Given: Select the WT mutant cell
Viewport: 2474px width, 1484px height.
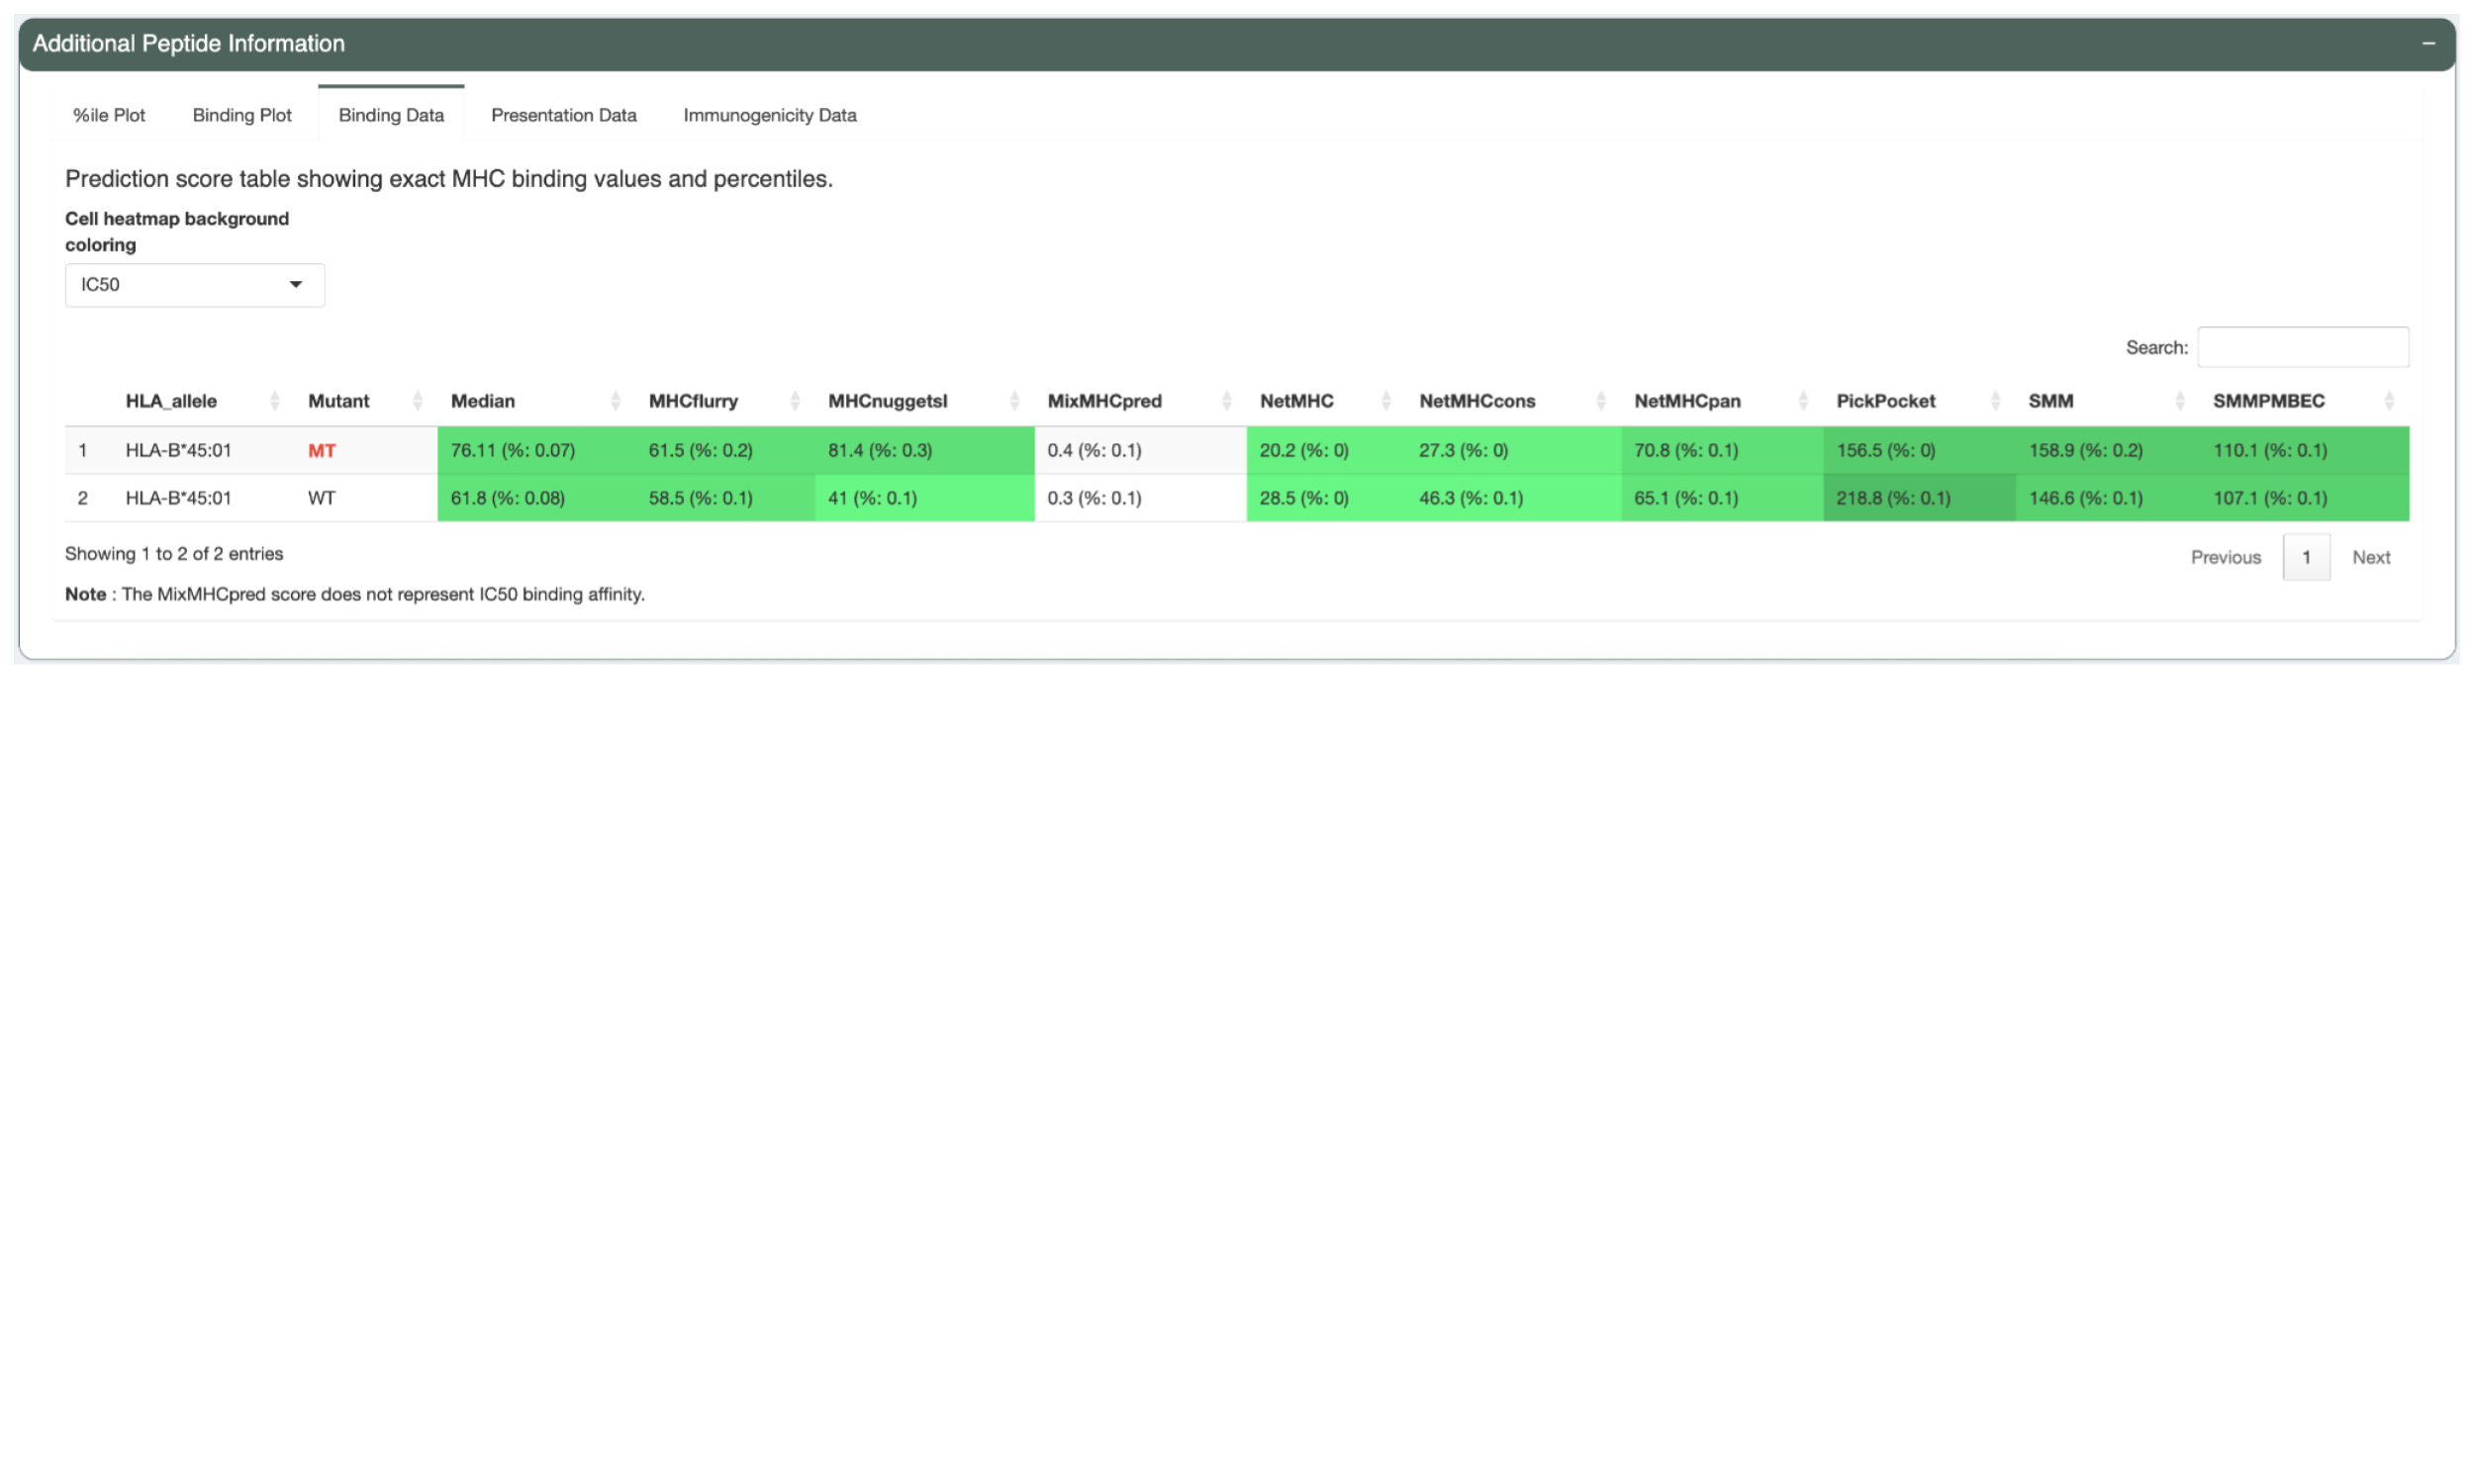Looking at the screenshot, I should tap(322, 498).
